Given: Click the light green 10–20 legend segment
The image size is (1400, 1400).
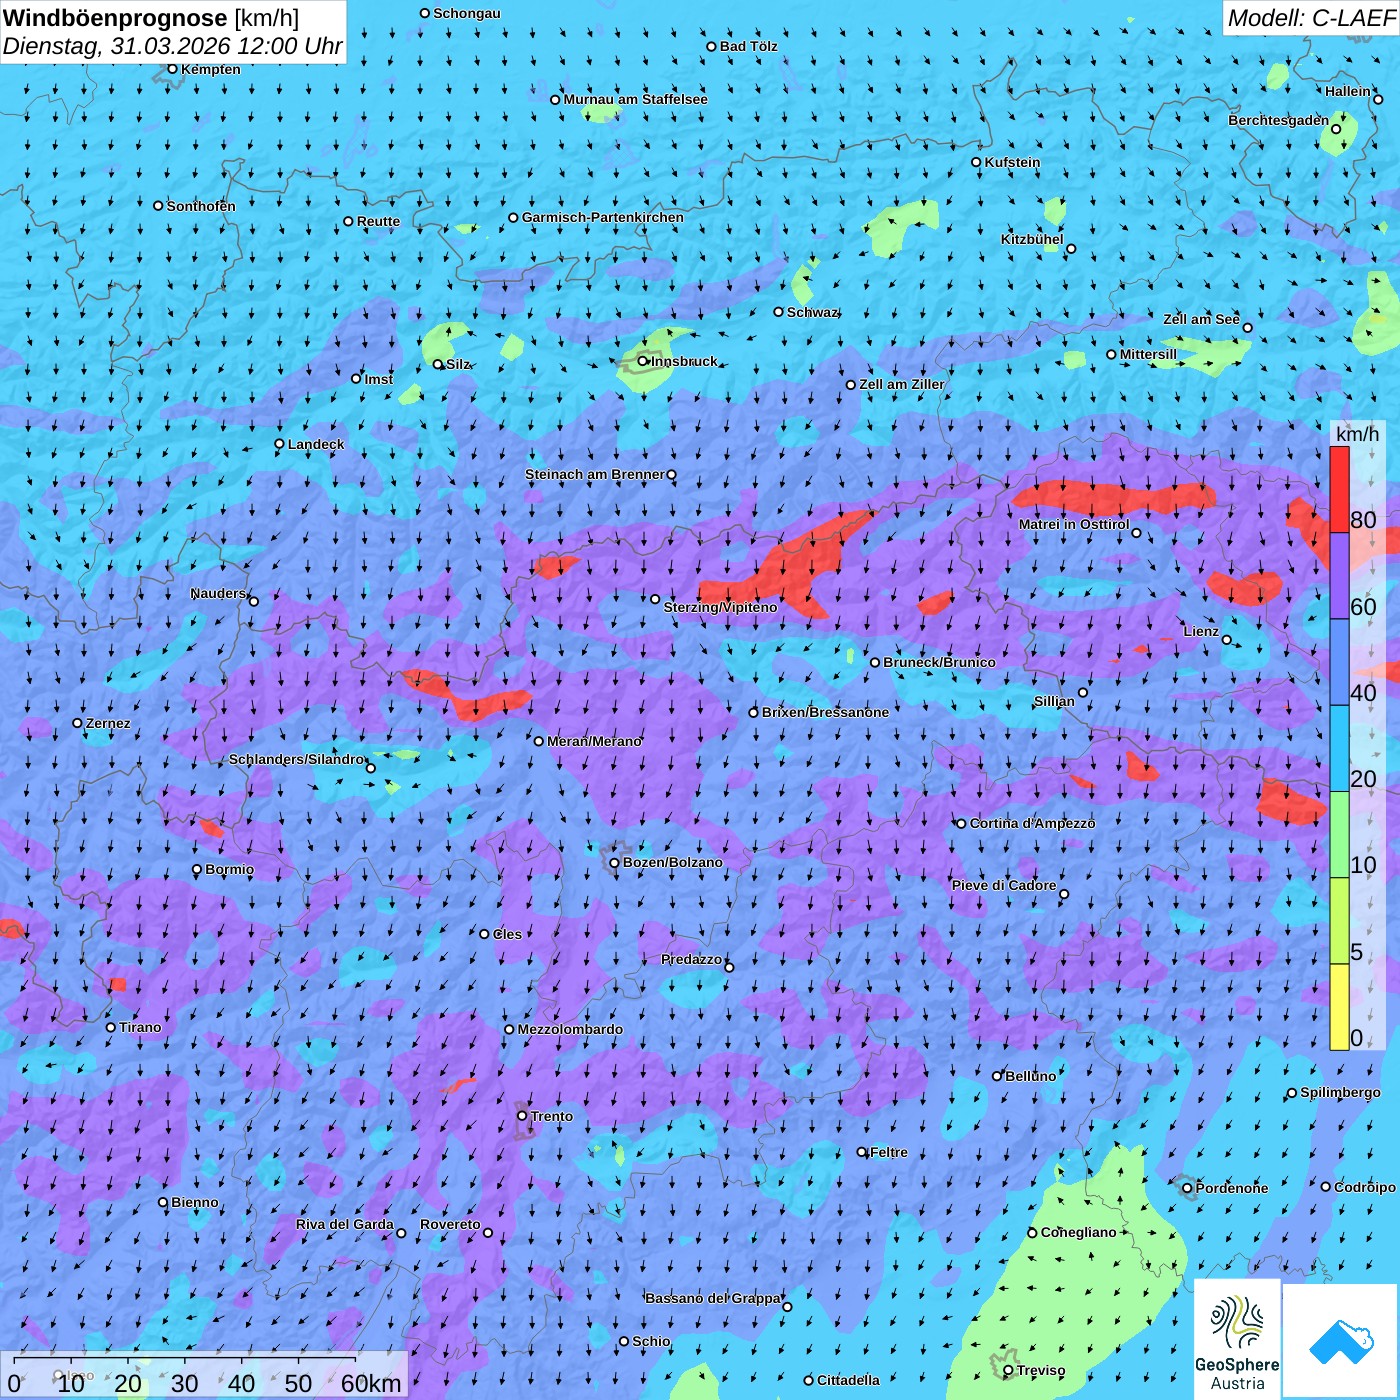Looking at the screenshot, I should 1339,834.
